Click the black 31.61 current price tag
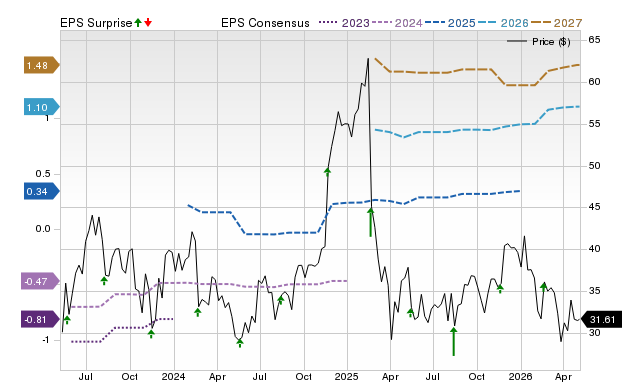Screen dimensions: 640x382 click(601, 320)
